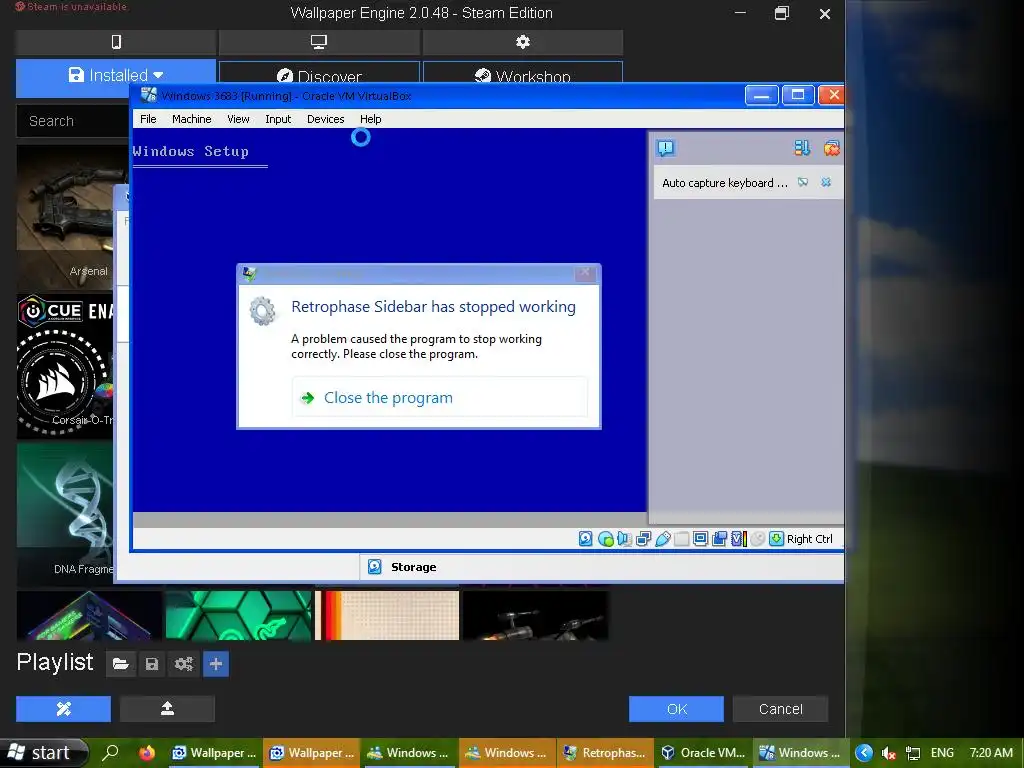Click OK in Wallpaper Engine
This screenshot has width=1024, height=768.
click(x=676, y=709)
